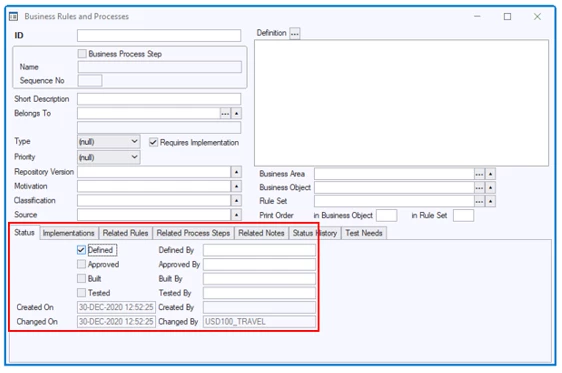Click the Approved By field
Viewport: 562px width, 373px height.
(259, 264)
